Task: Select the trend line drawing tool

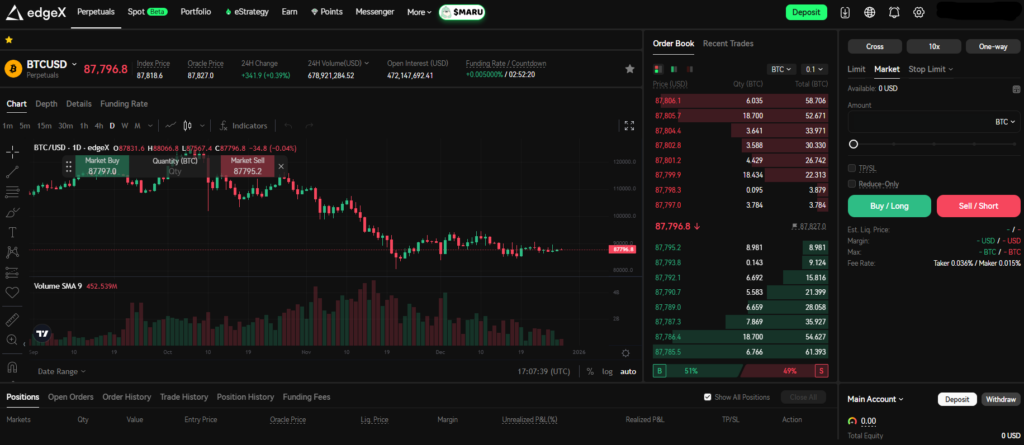Action: click(12, 171)
